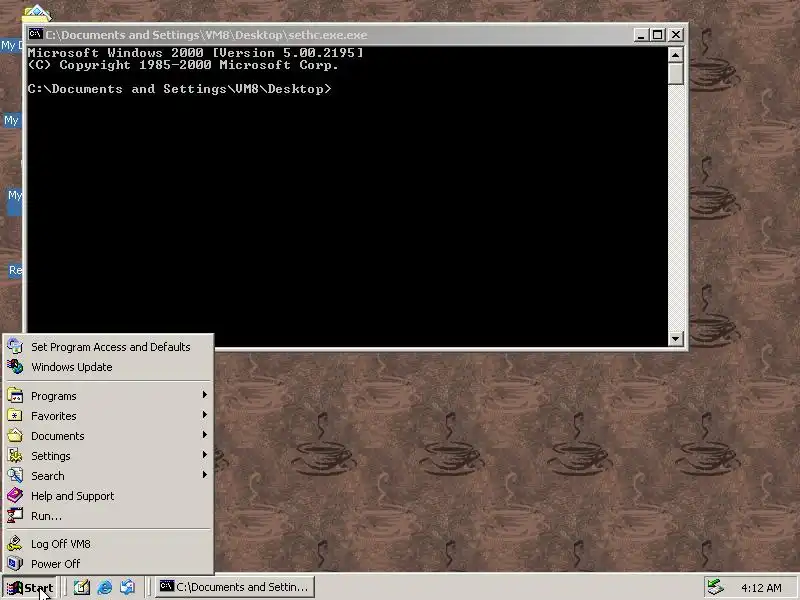The height and width of the screenshot is (600, 800).
Task: Choose Run... from Start menu
Action: pyautogui.click(x=108, y=516)
